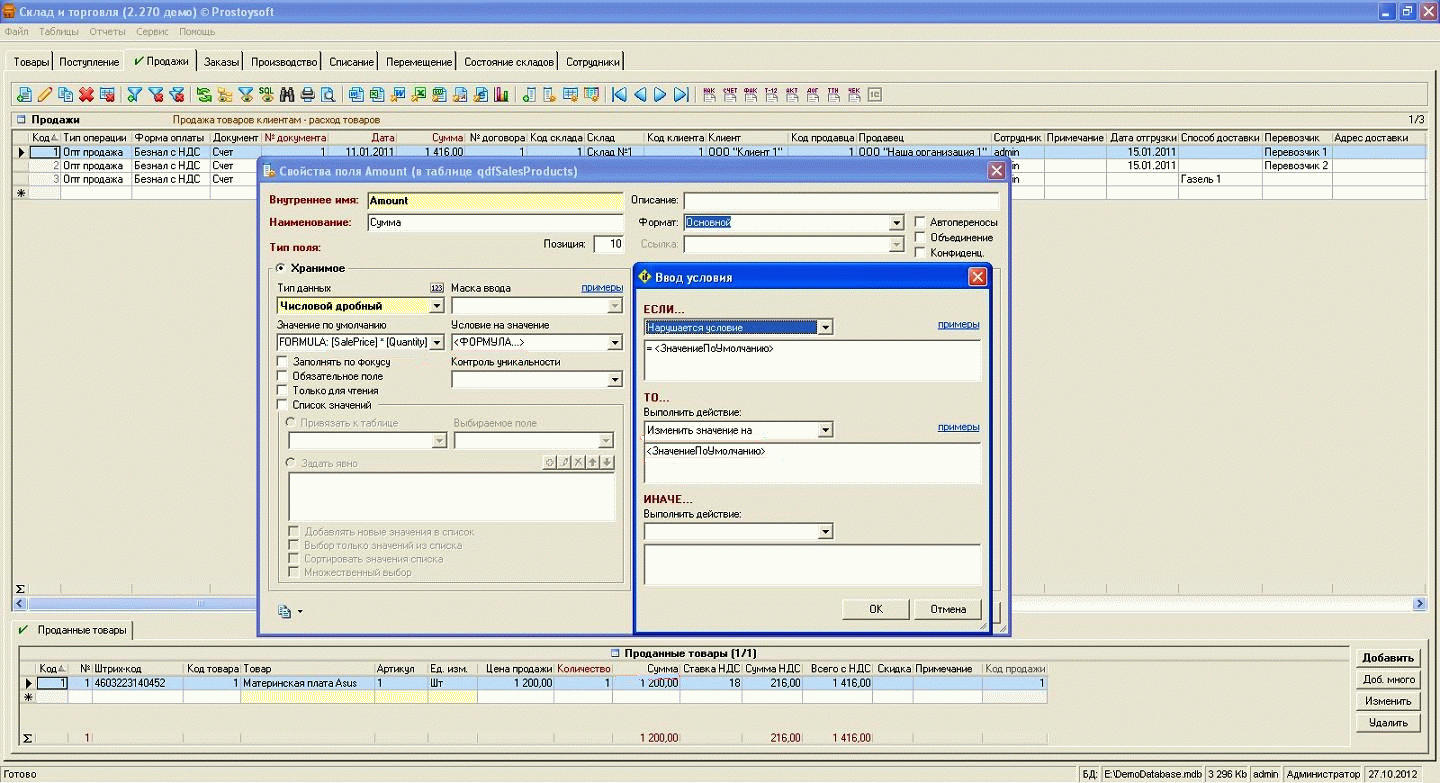Switch to the Производство tab
The image size is (1440, 783).
click(284, 62)
